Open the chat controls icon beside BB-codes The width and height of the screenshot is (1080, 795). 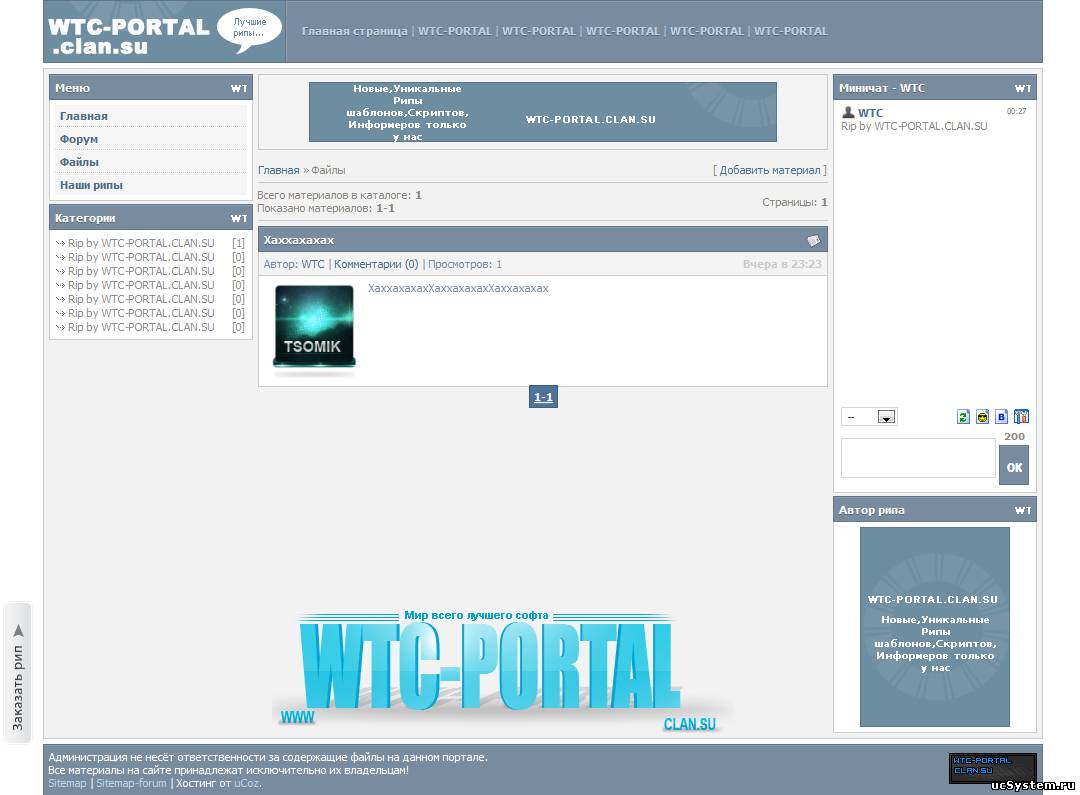(x=1021, y=417)
